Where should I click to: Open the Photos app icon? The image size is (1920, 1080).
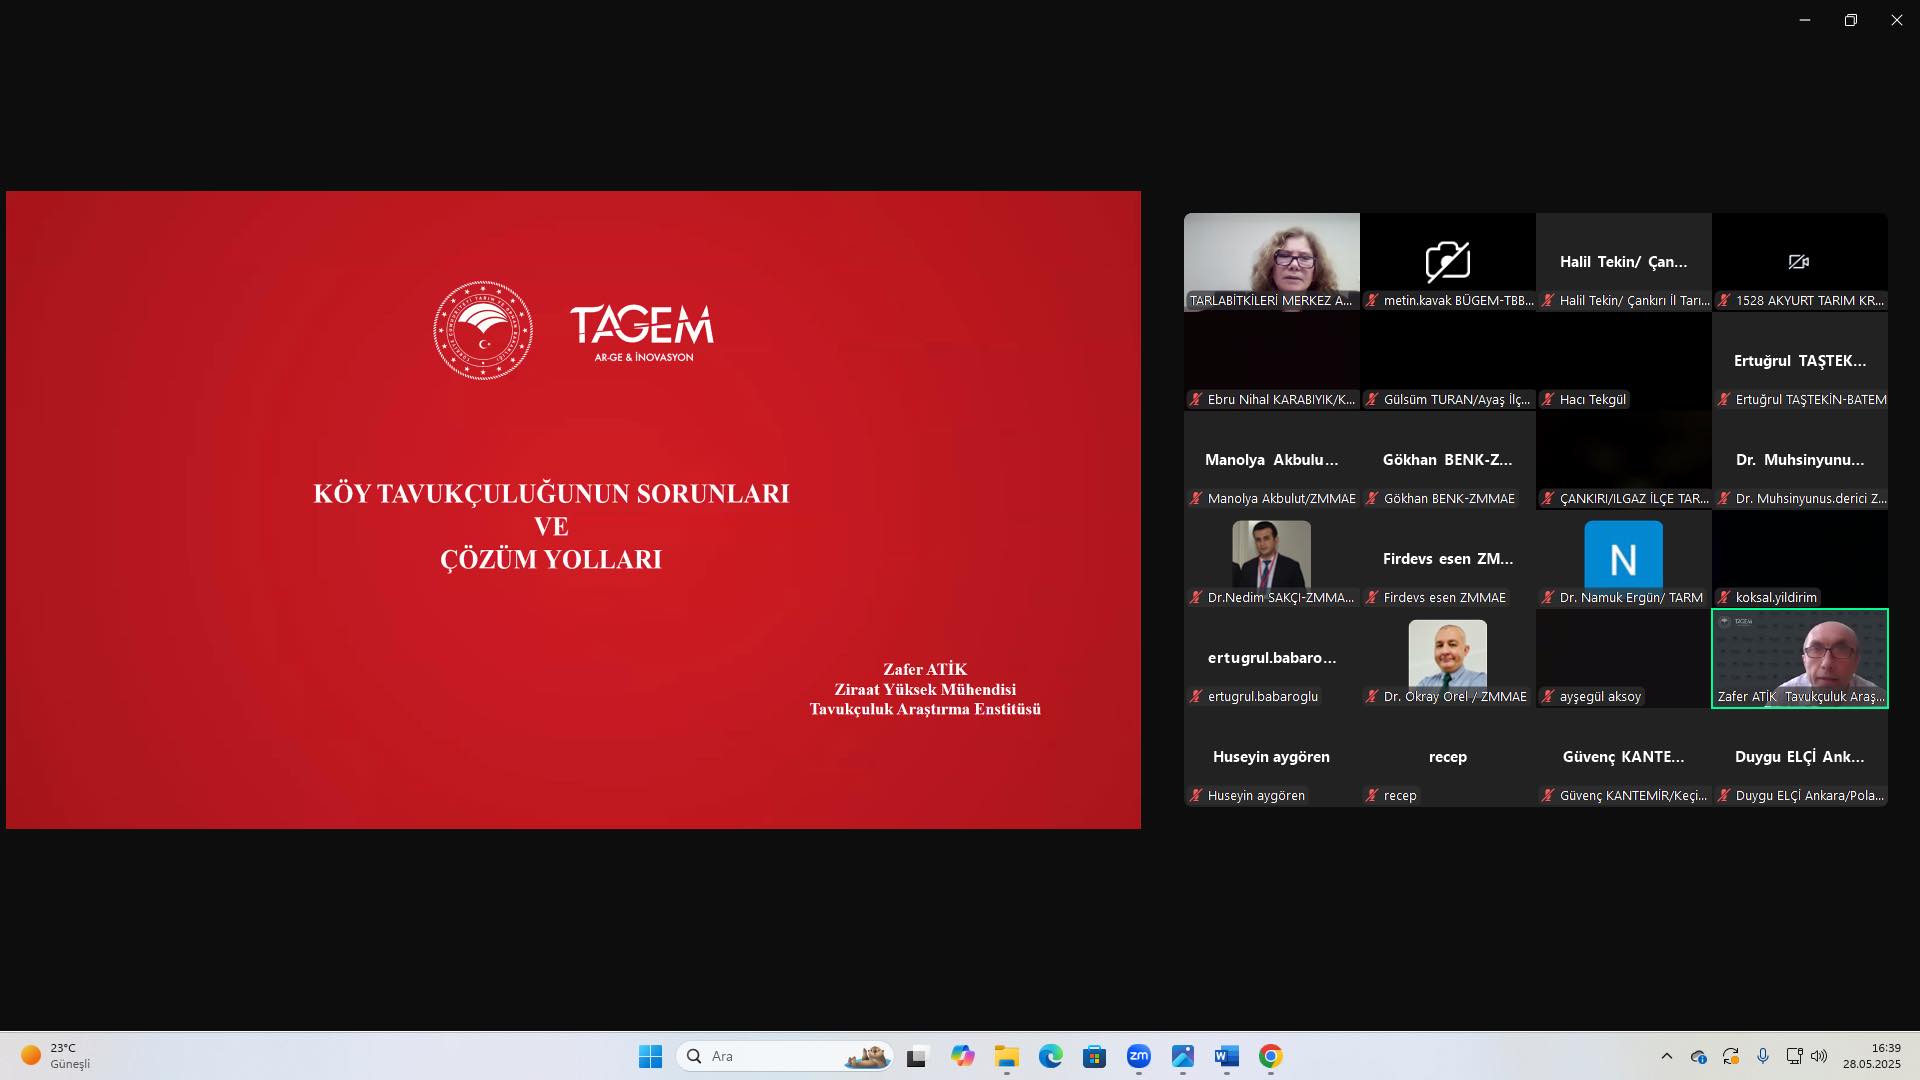point(1182,1056)
